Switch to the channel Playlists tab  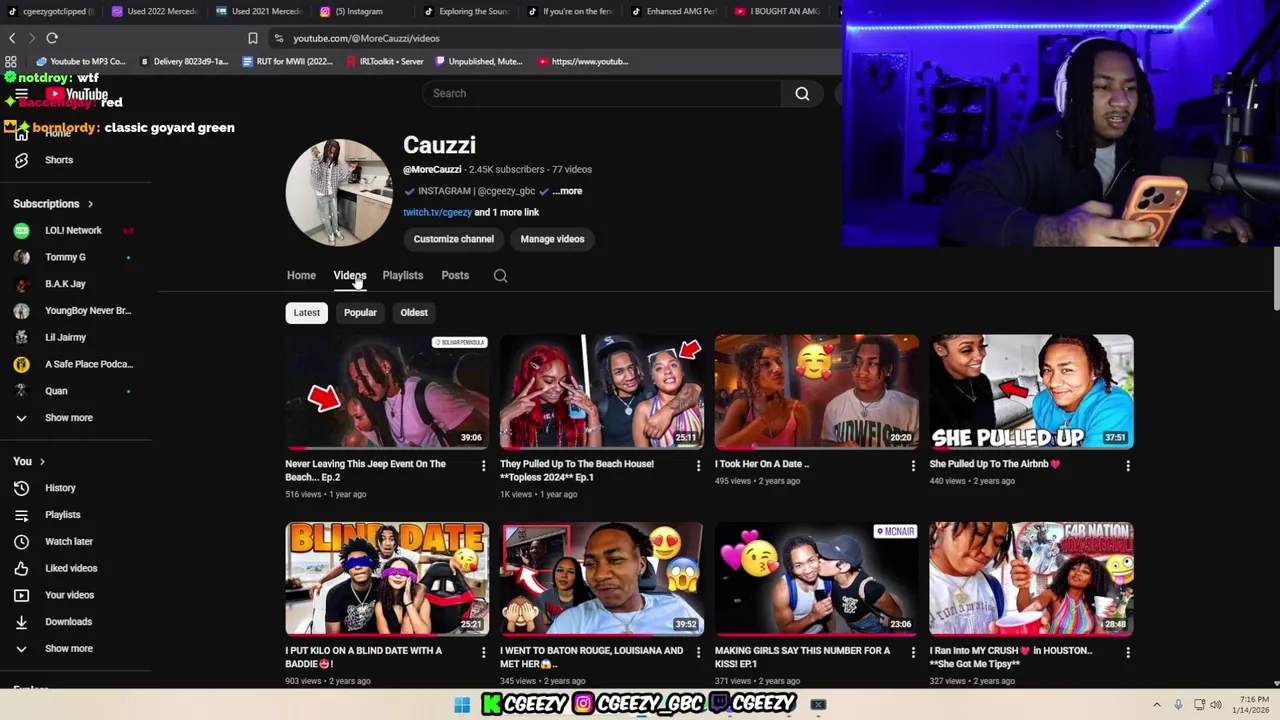(x=403, y=275)
